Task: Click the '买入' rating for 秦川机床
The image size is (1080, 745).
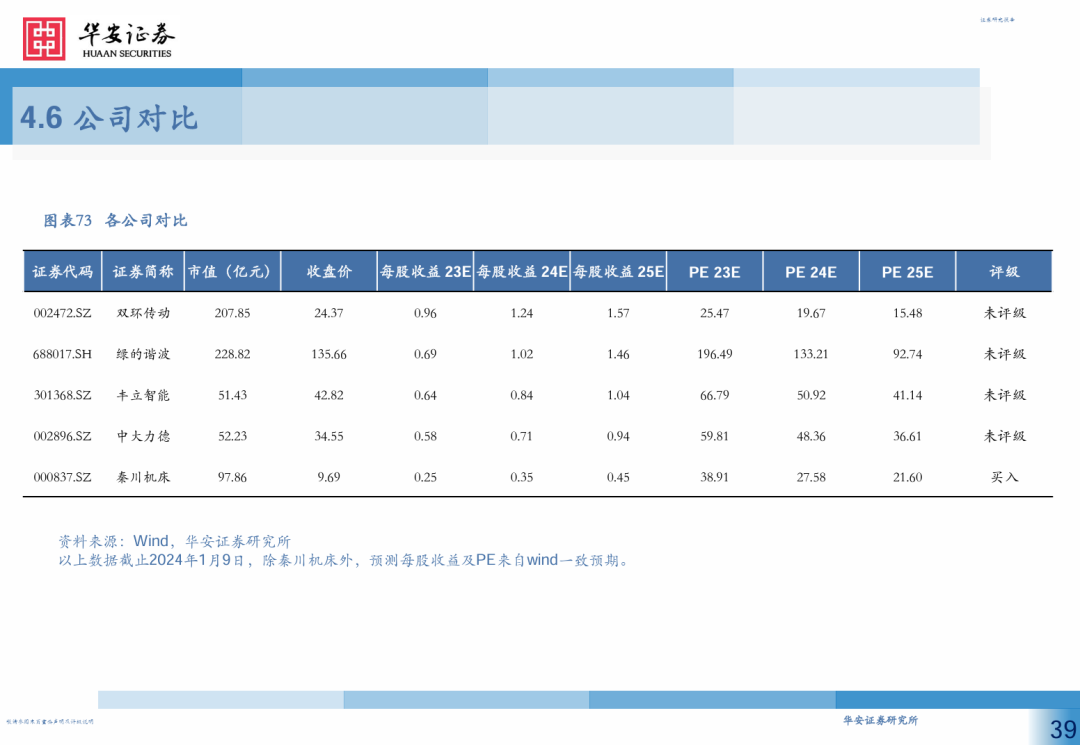Action: coord(1004,477)
